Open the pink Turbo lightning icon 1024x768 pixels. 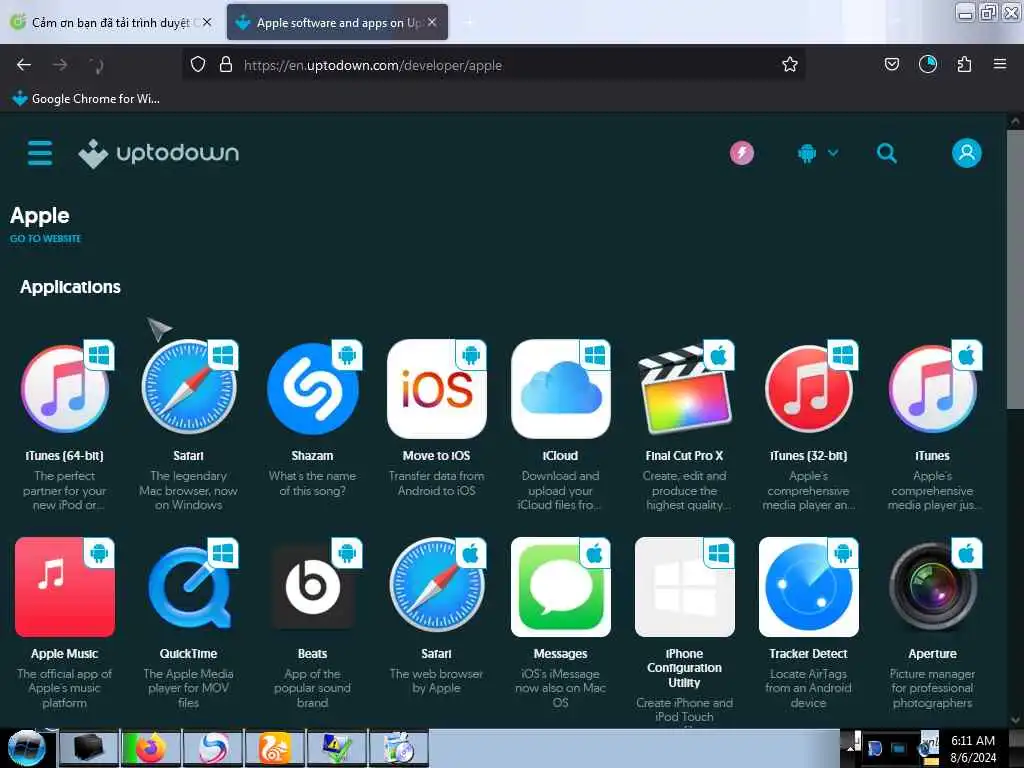742,153
